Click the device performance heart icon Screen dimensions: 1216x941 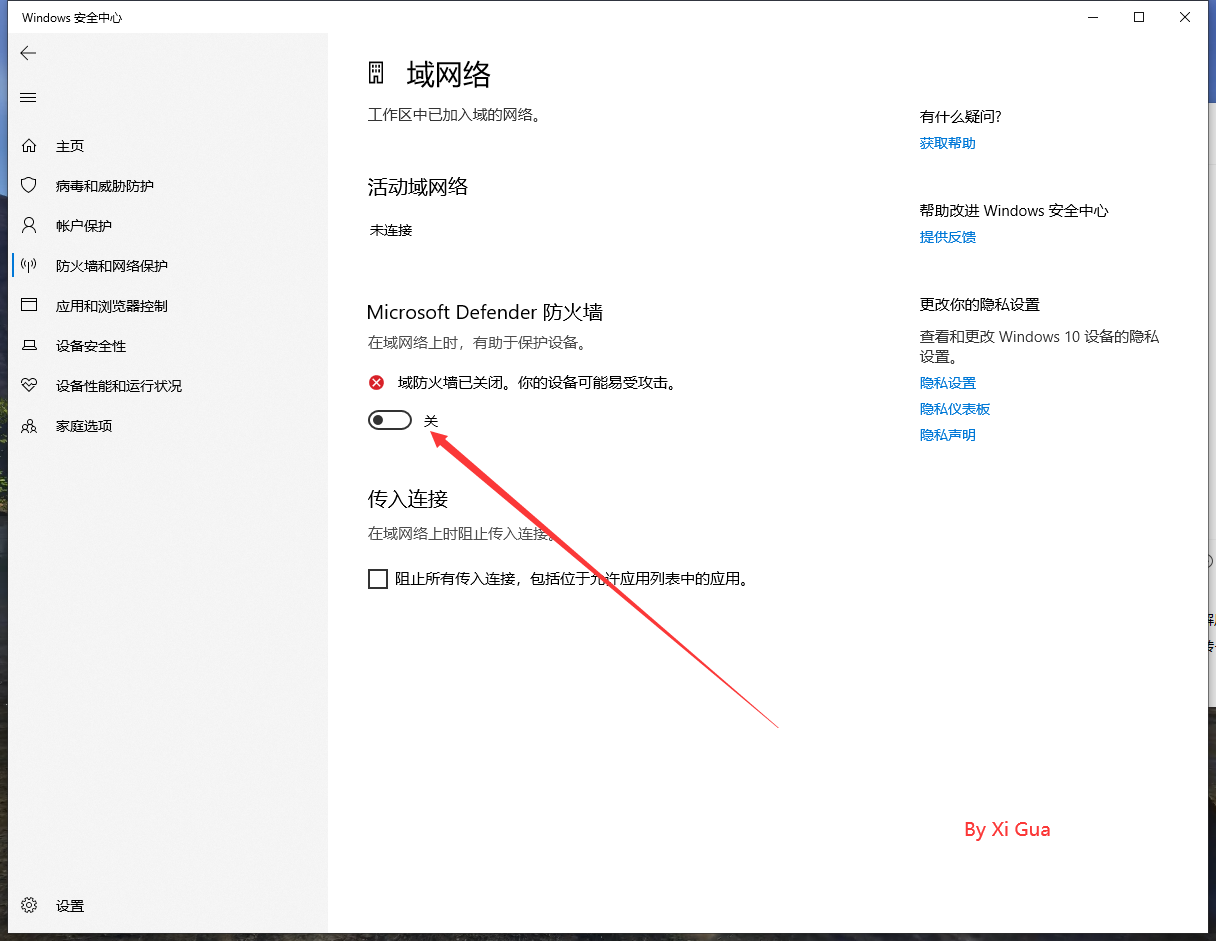tap(29, 386)
